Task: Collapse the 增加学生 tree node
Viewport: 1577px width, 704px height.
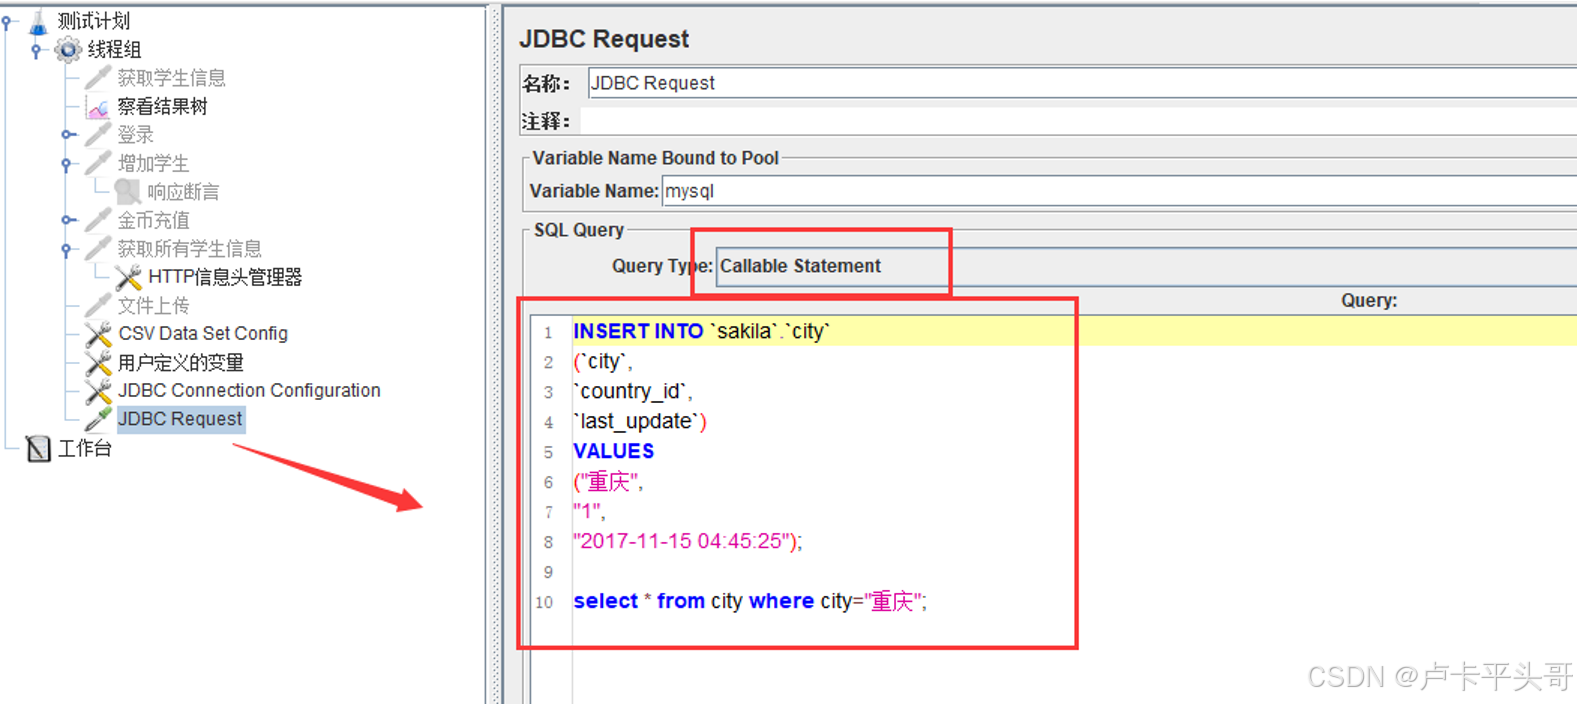Action: coord(67,163)
